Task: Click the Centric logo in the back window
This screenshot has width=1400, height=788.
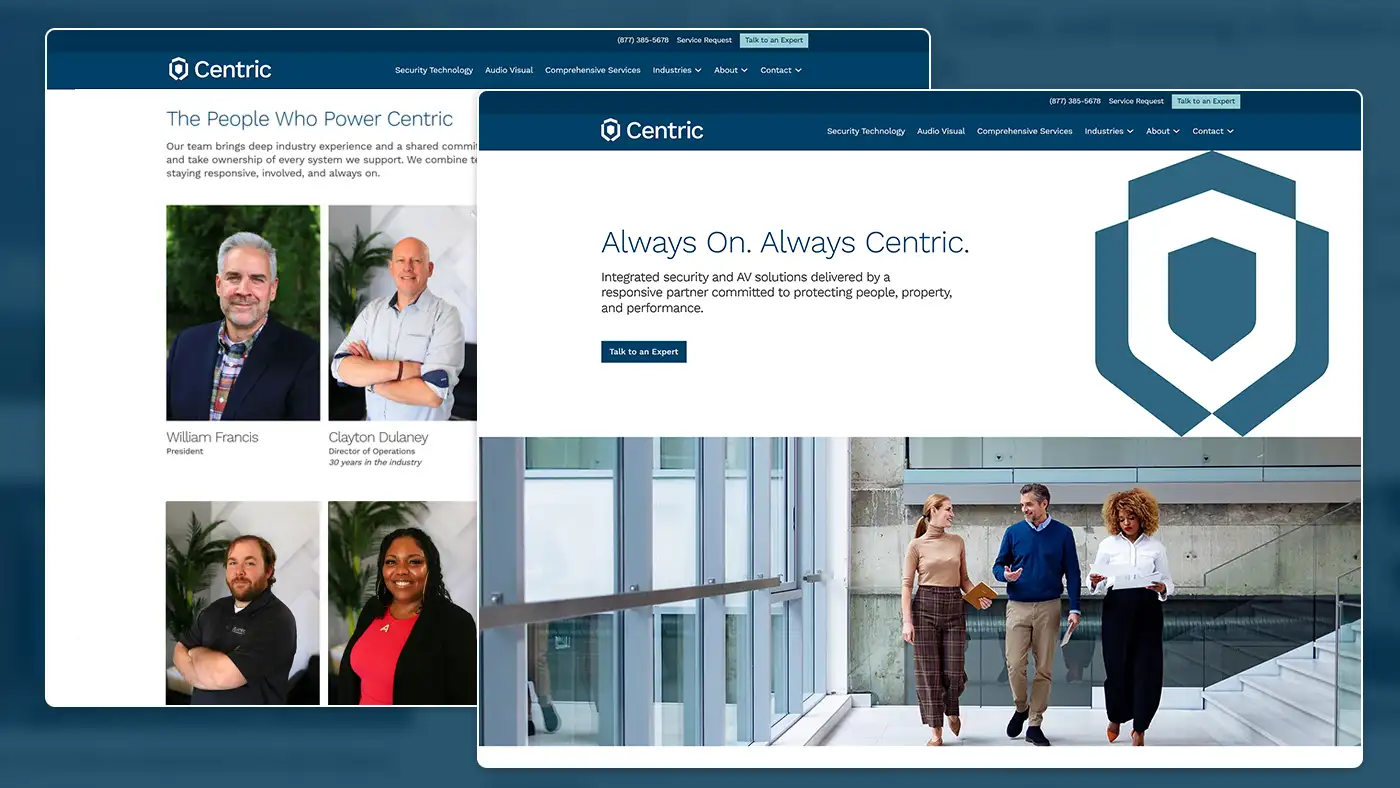Action: click(x=220, y=69)
